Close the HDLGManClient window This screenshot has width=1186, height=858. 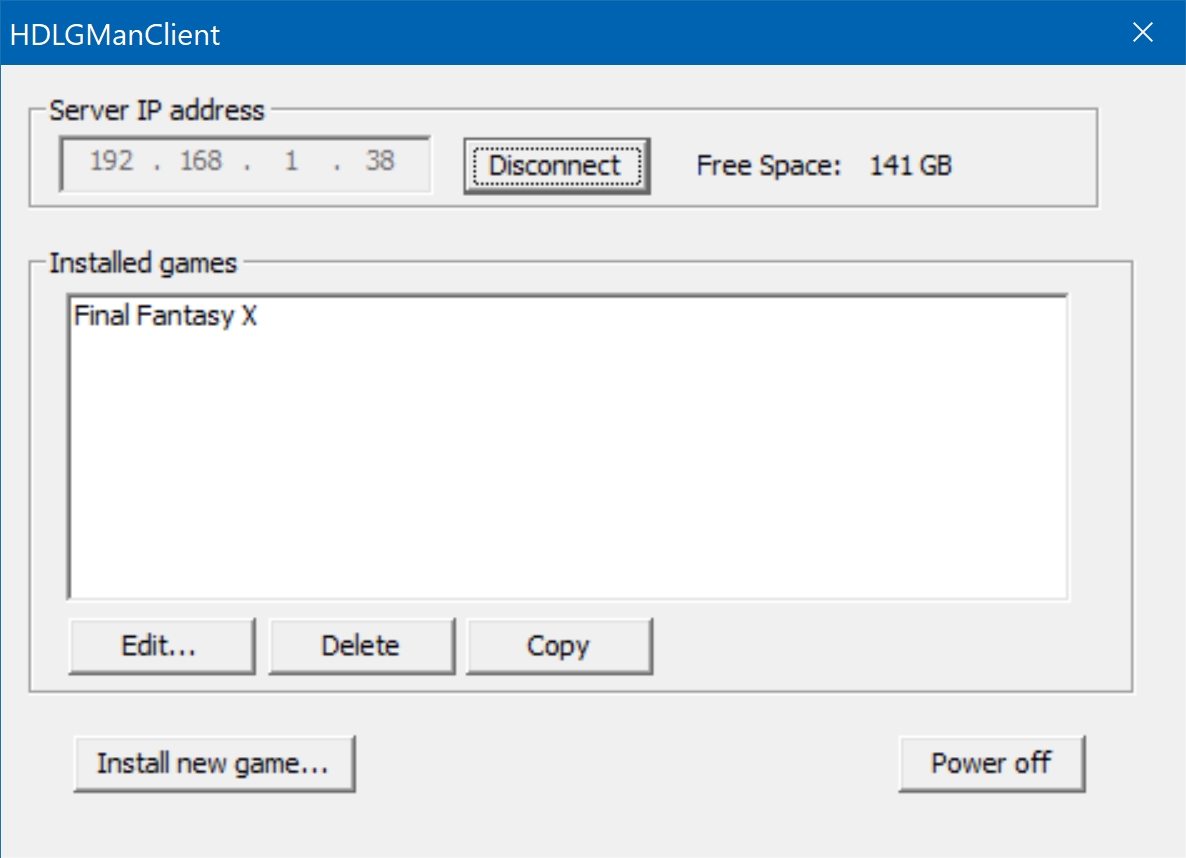tap(1142, 33)
